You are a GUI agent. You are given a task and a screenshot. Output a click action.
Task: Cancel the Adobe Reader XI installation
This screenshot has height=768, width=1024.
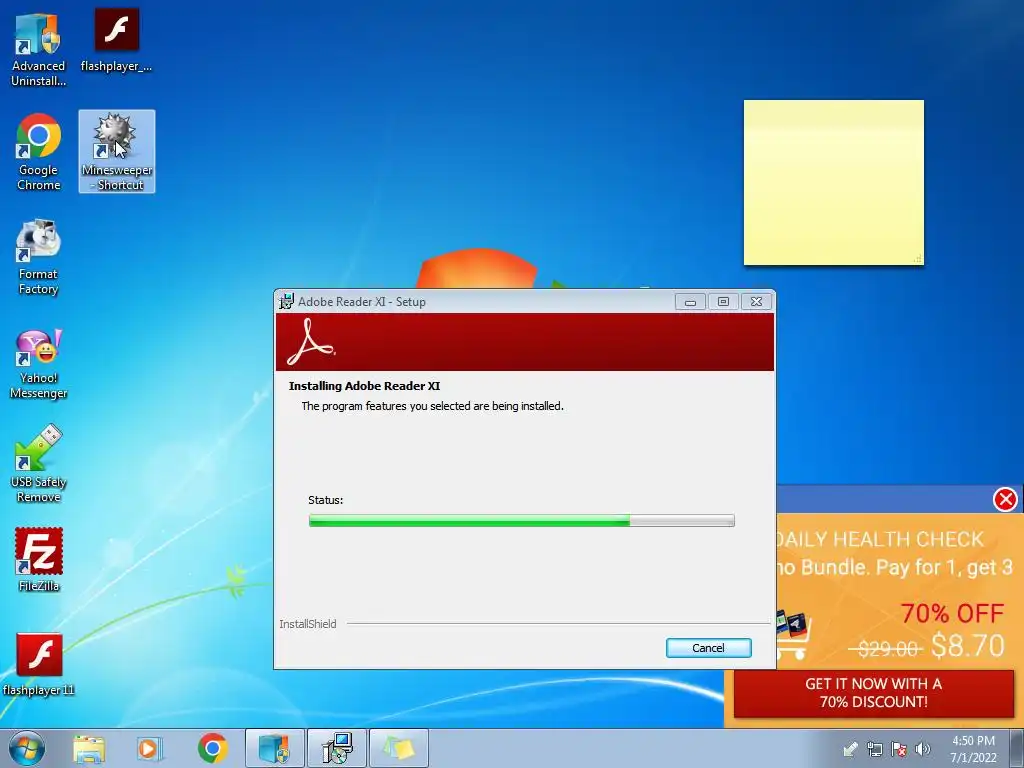point(709,648)
